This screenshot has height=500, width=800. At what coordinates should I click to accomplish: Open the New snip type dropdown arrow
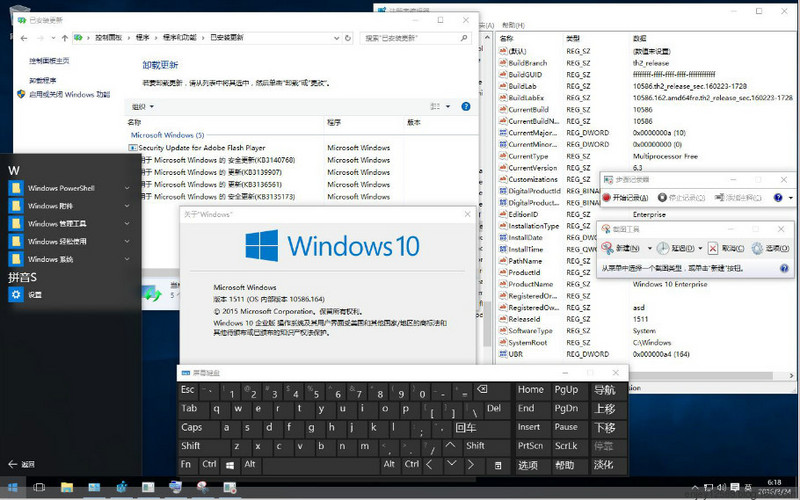pos(649,248)
